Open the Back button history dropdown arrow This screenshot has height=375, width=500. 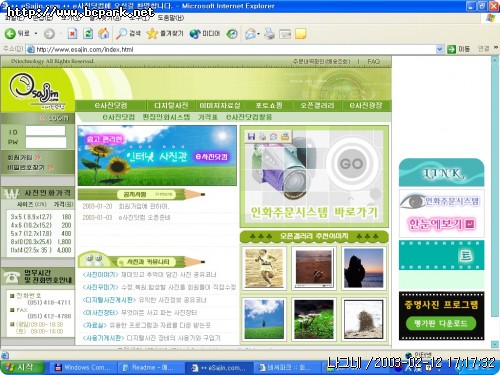pyautogui.click(x=36, y=34)
